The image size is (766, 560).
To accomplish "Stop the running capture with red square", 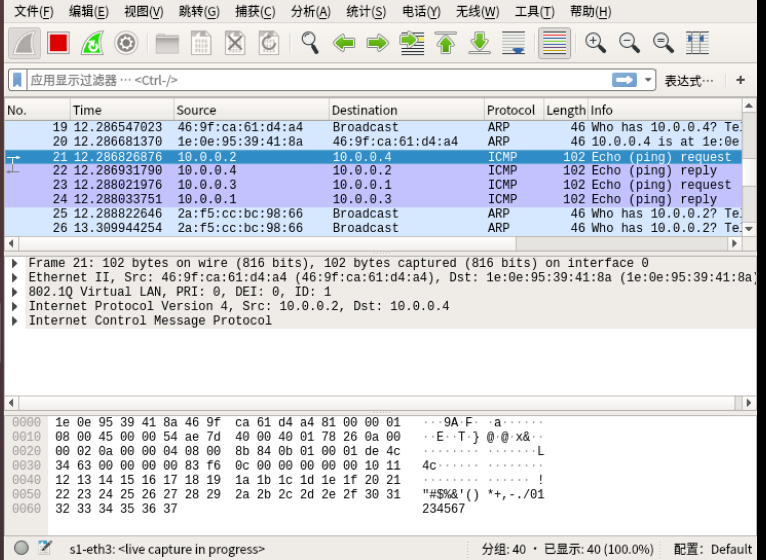I will click(x=58, y=43).
